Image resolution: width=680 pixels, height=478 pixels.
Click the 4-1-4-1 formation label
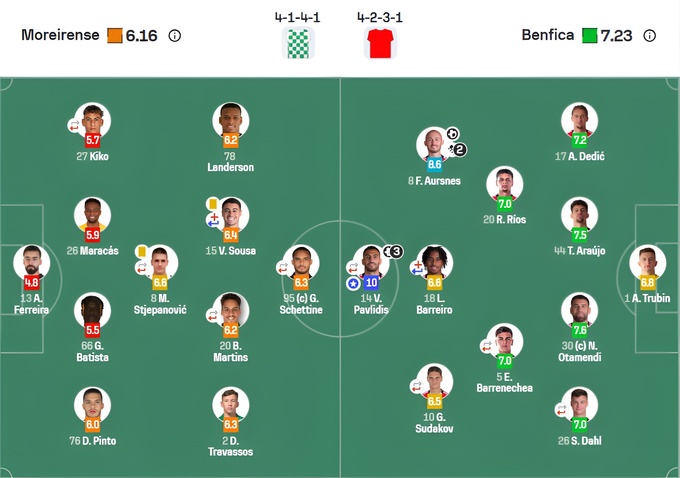[297, 17]
